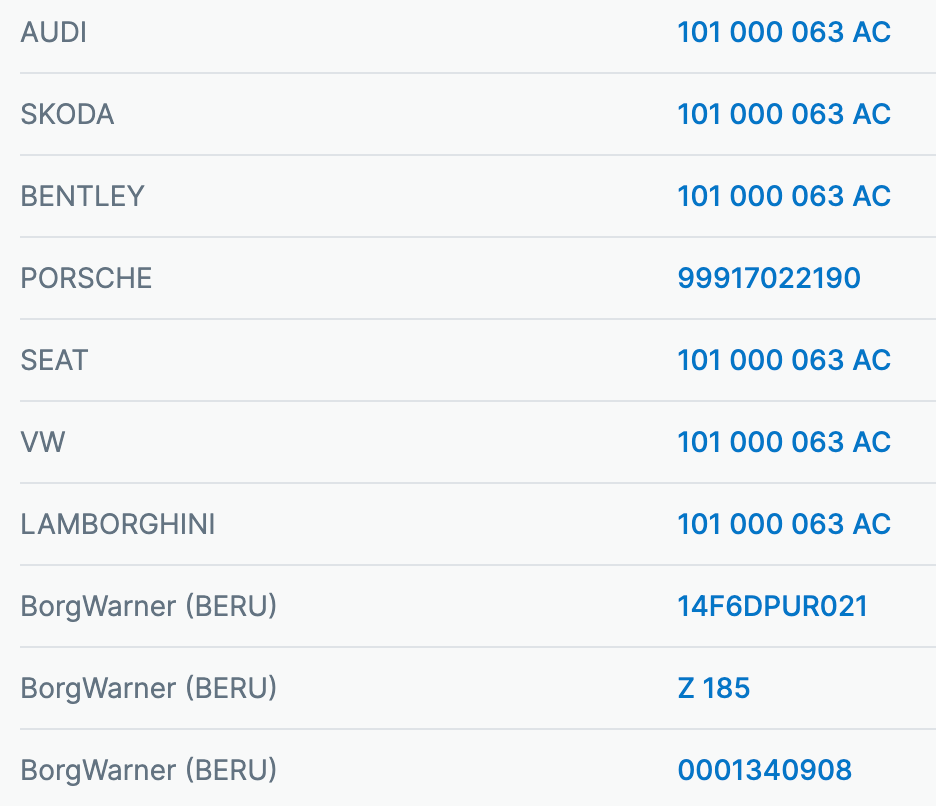Select the BorgWarner (BERU) label beside Z 185
The width and height of the screenshot is (936, 806).
click(148, 689)
